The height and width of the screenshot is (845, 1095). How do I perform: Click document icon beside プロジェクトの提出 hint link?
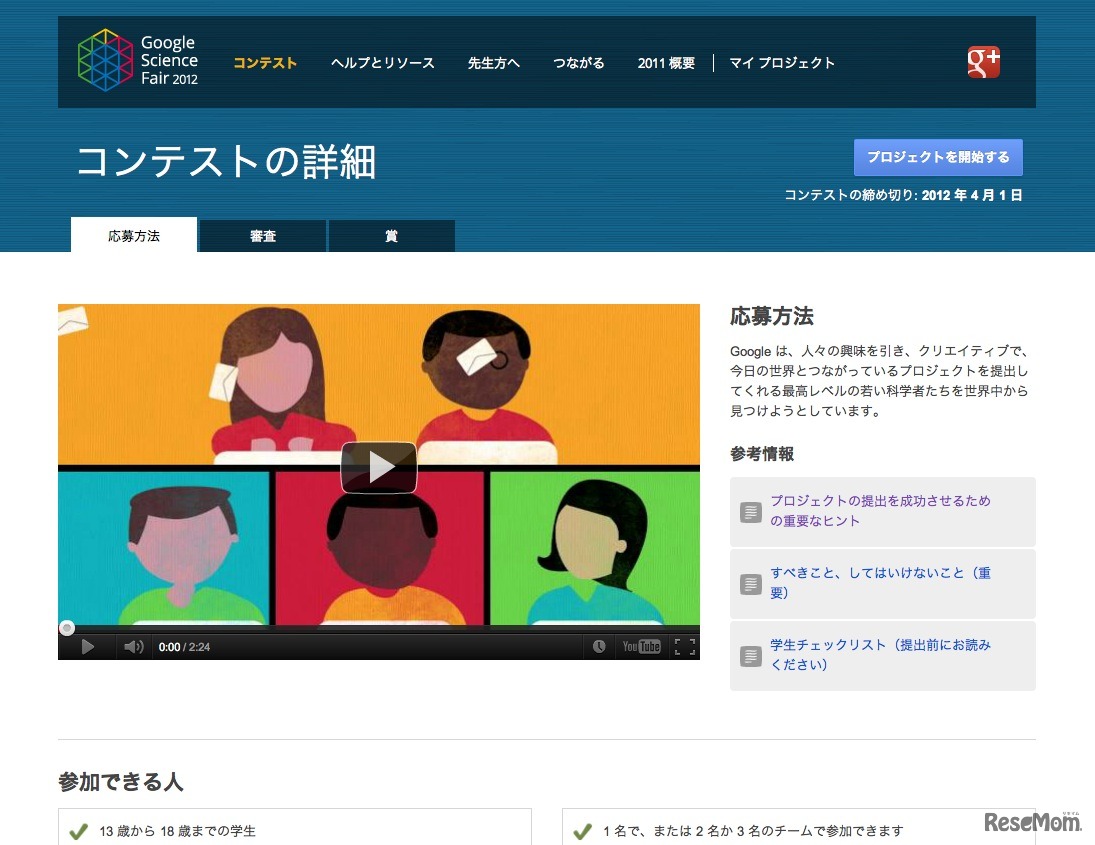tap(751, 512)
